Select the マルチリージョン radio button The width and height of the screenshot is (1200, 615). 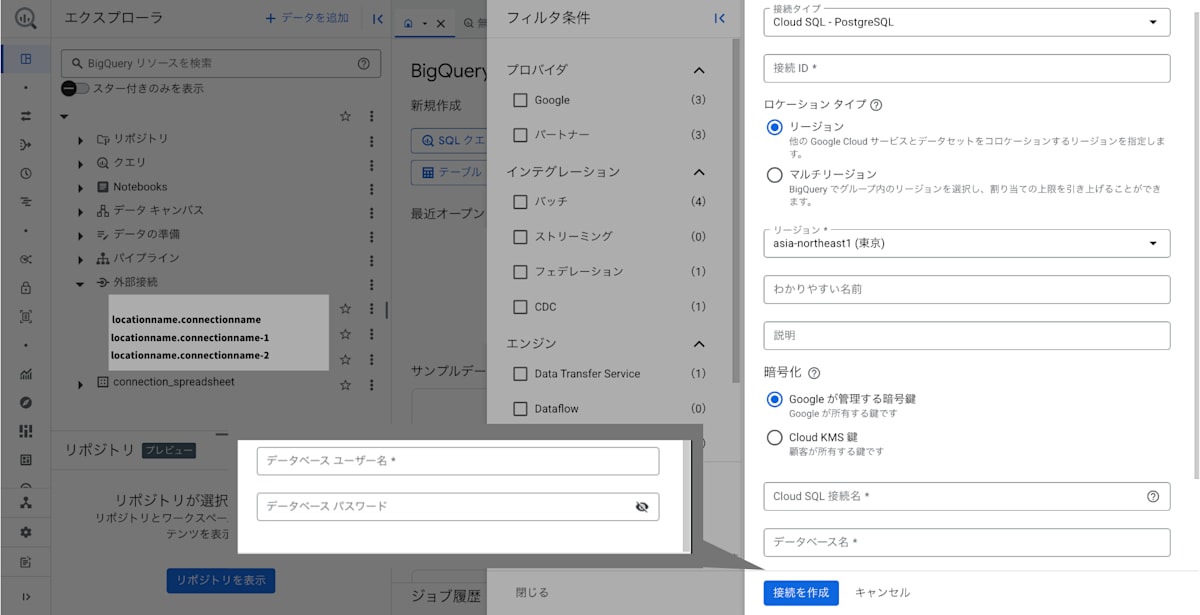[x=774, y=175]
